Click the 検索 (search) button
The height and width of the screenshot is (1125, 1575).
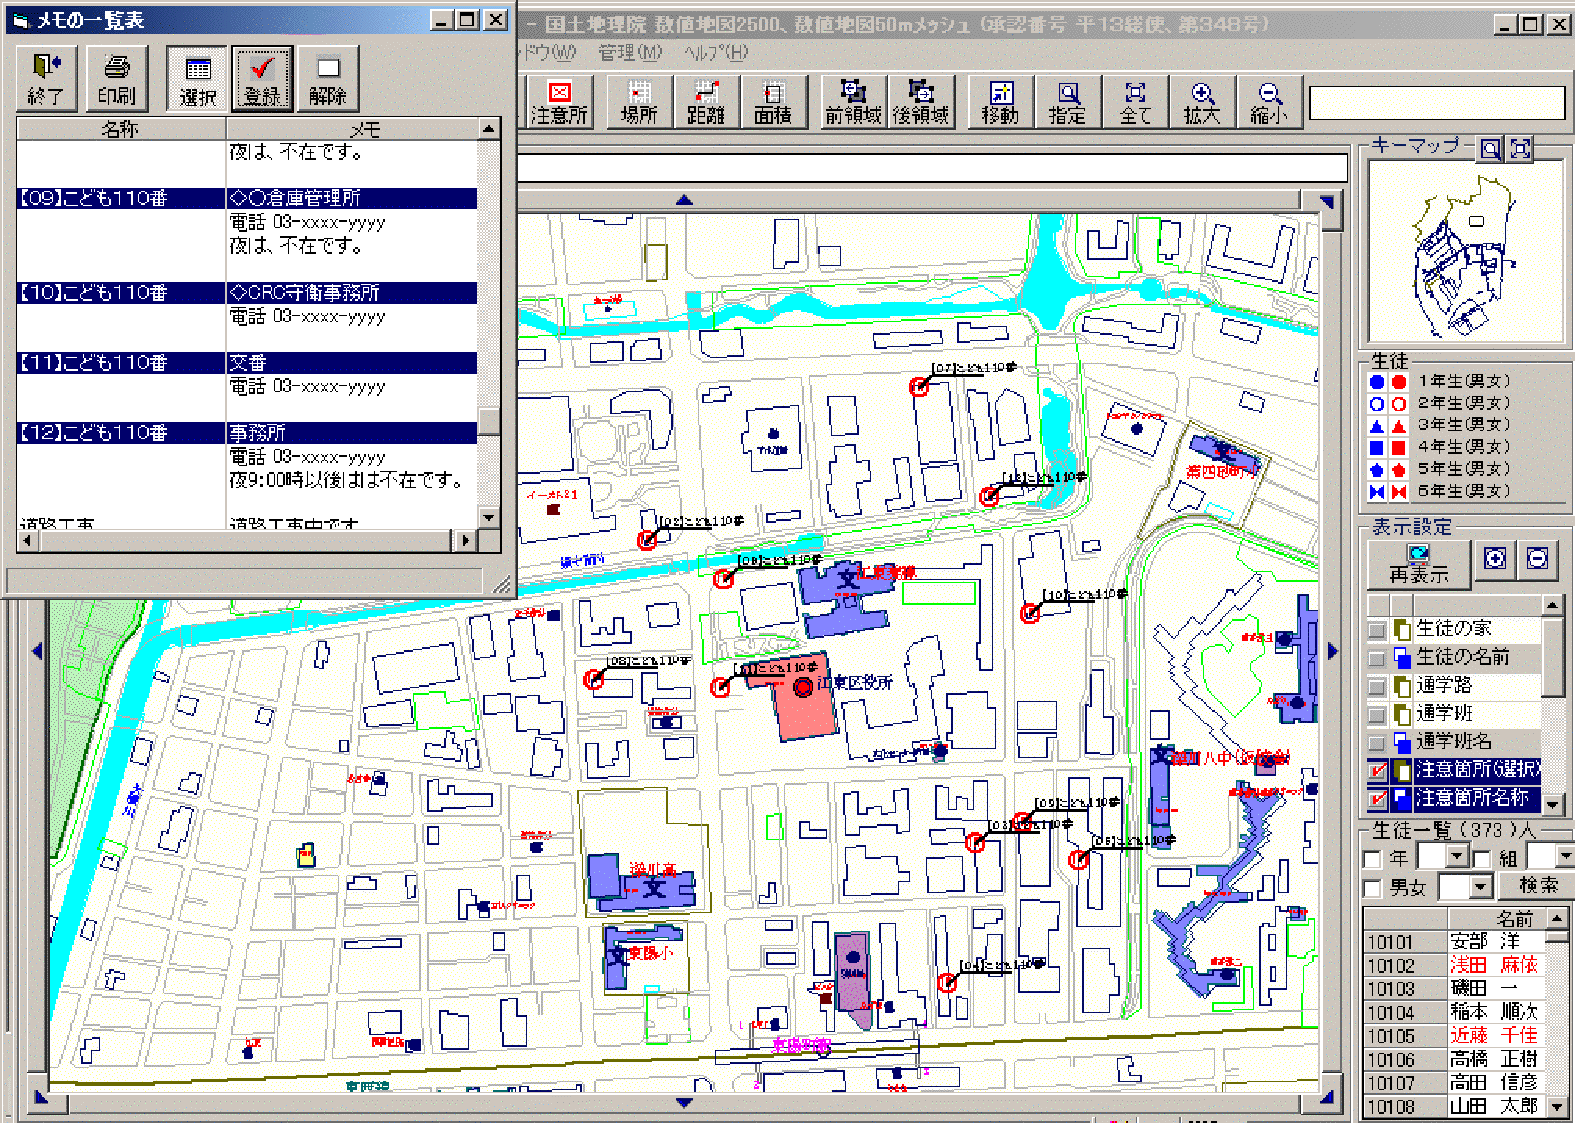coord(1538,885)
